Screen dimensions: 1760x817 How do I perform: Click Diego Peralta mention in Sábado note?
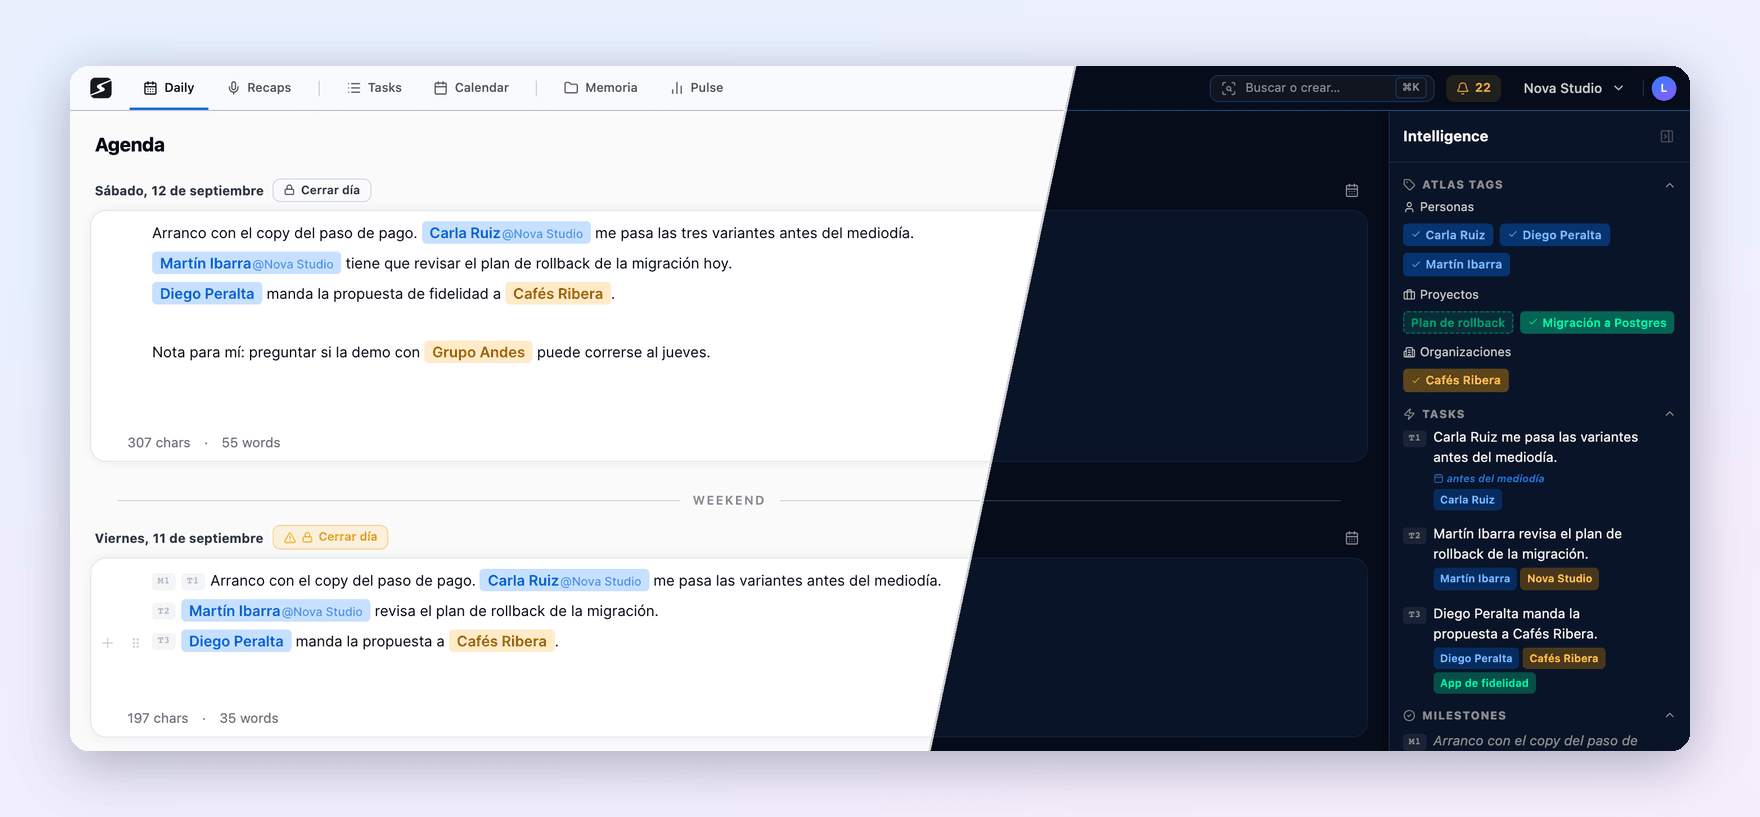207,293
